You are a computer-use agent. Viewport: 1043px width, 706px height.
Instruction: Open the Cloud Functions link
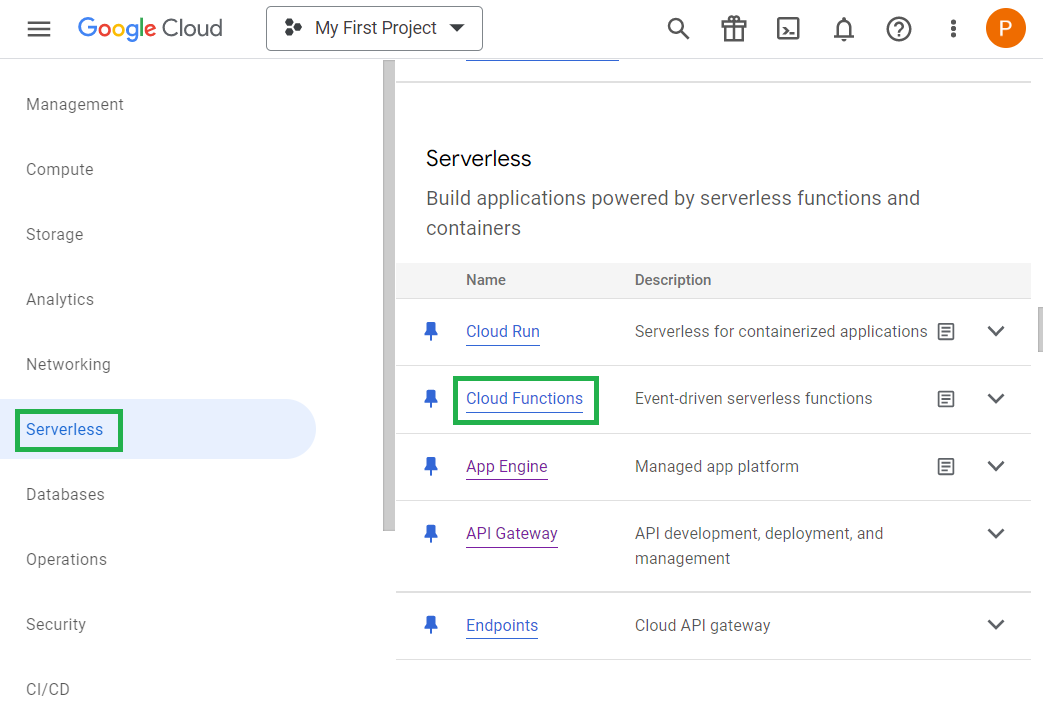click(x=524, y=399)
